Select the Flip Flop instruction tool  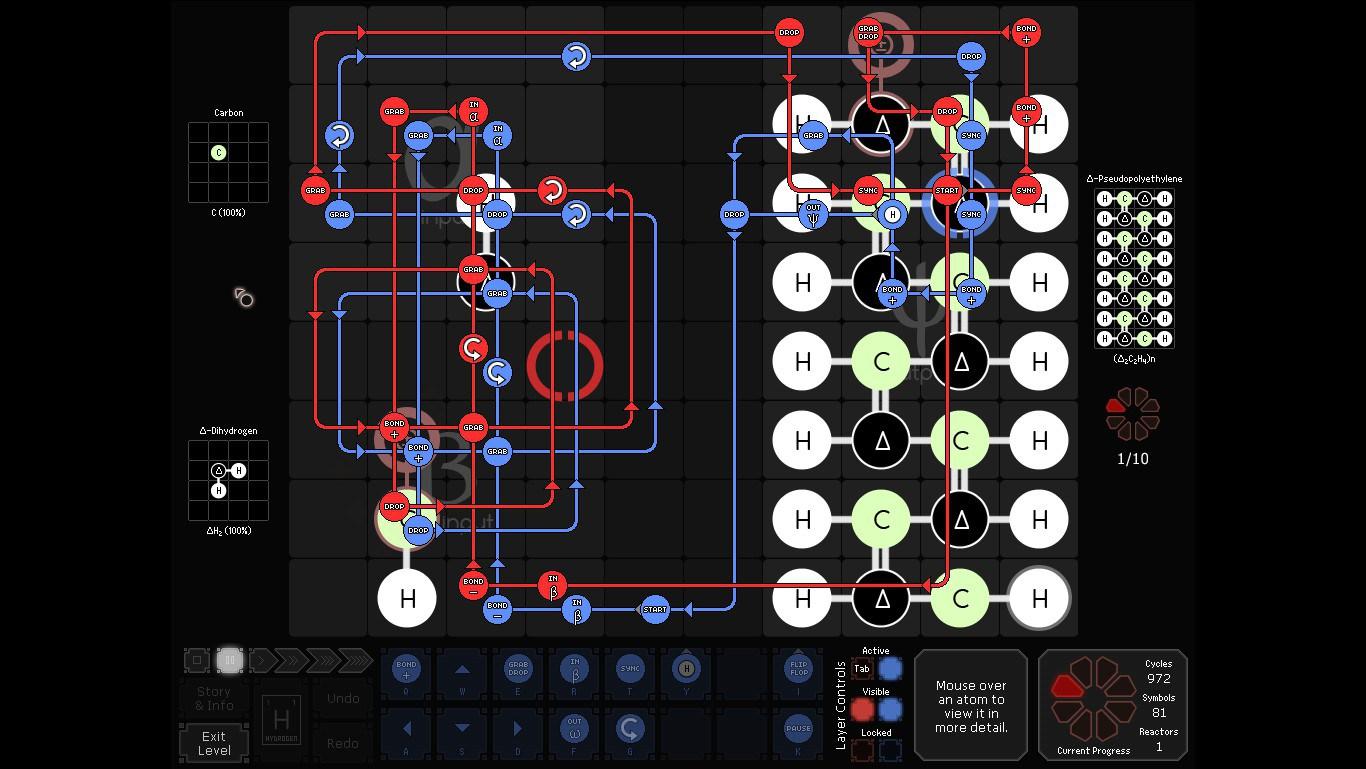tap(798, 669)
